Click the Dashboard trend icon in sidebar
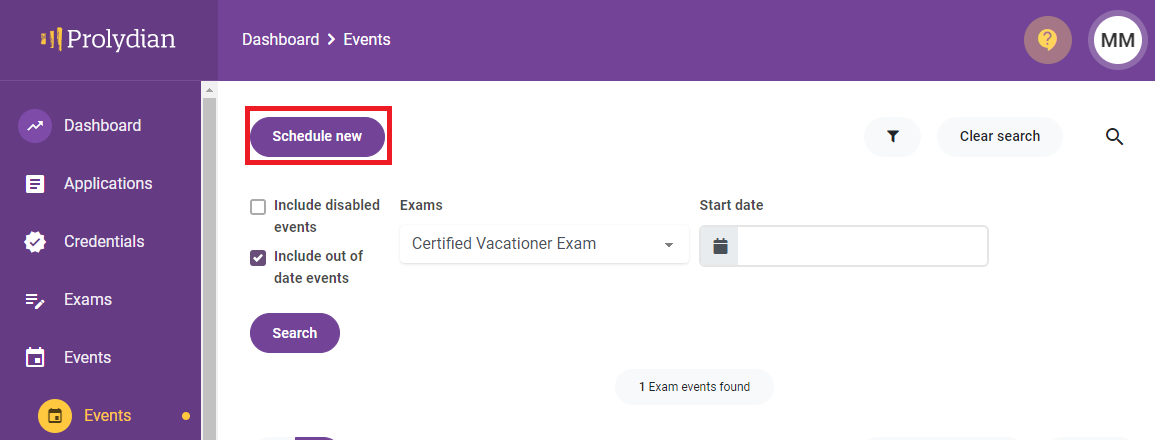Image resolution: width=1155 pixels, height=440 pixels. [35, 126]
